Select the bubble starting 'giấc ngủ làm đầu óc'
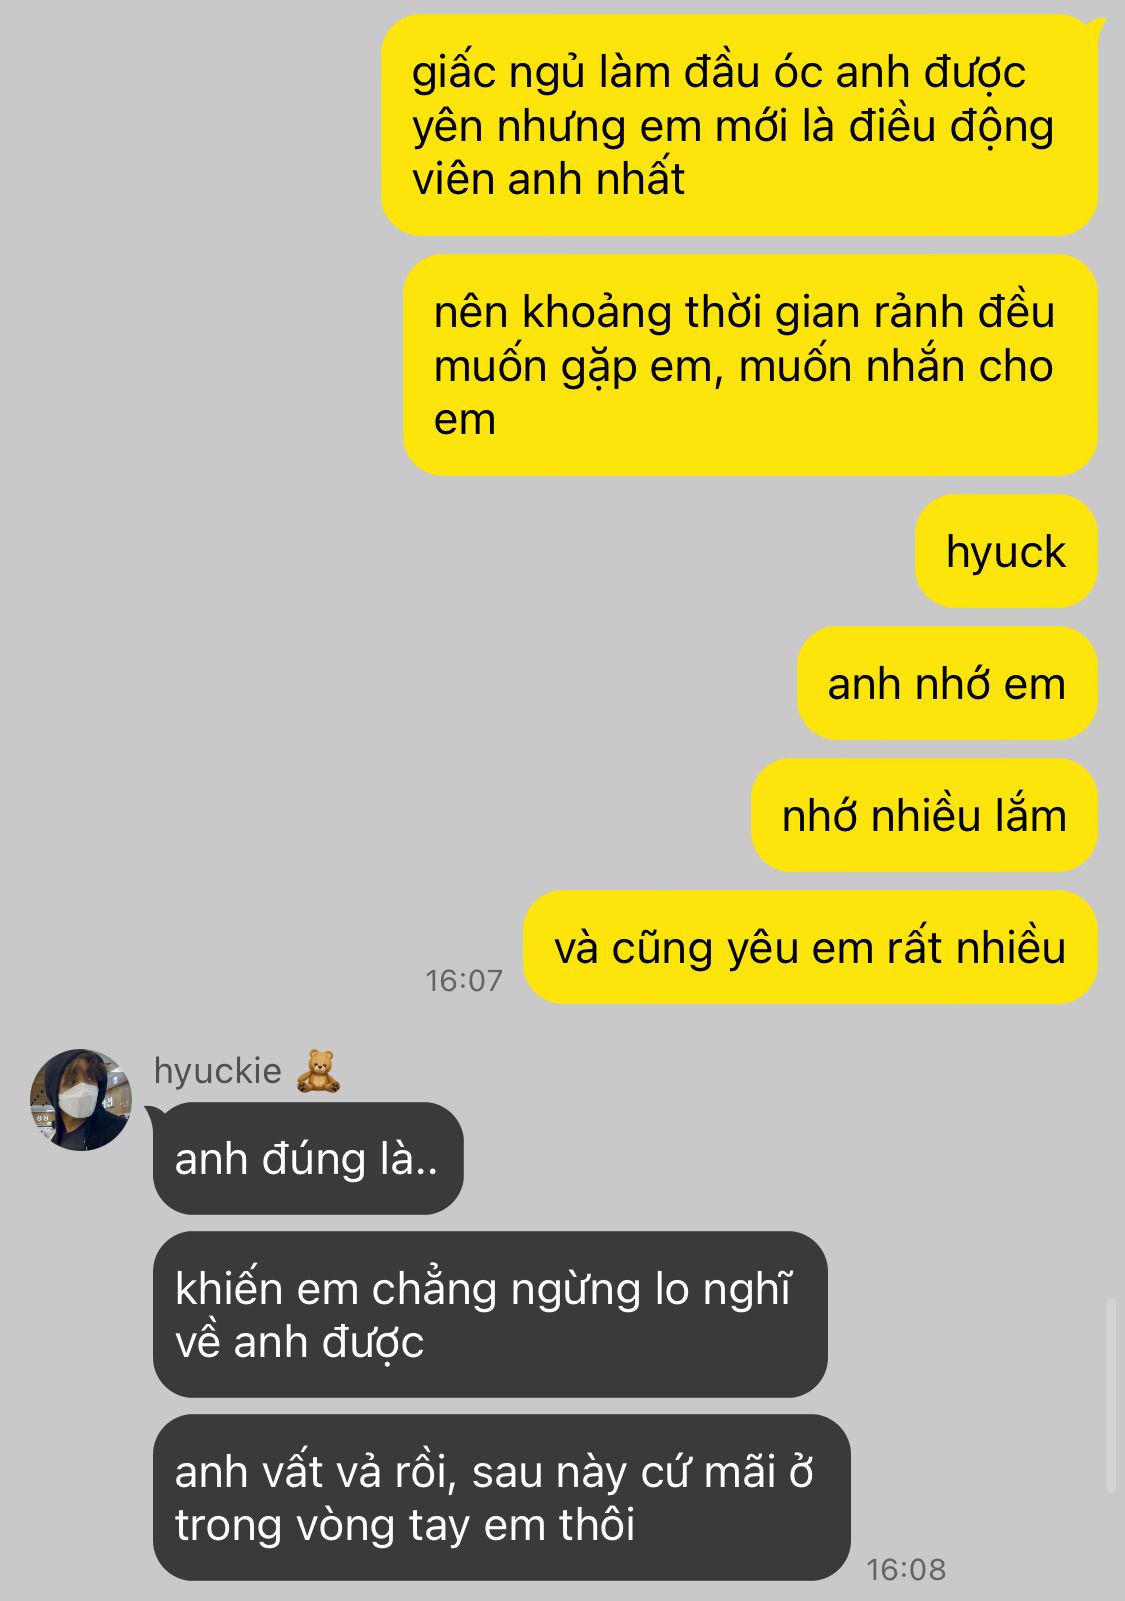This screenshot has width=1125, height=1601. 739,125
